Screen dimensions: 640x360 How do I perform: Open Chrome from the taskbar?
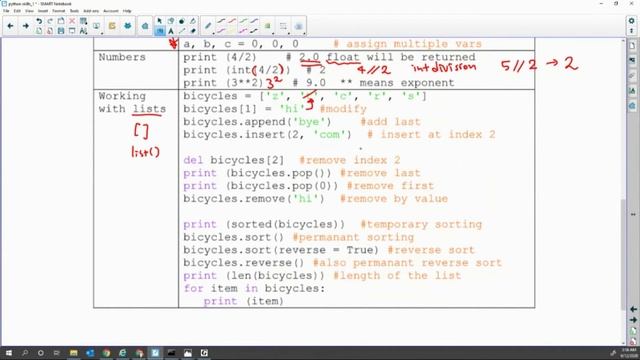107,353
